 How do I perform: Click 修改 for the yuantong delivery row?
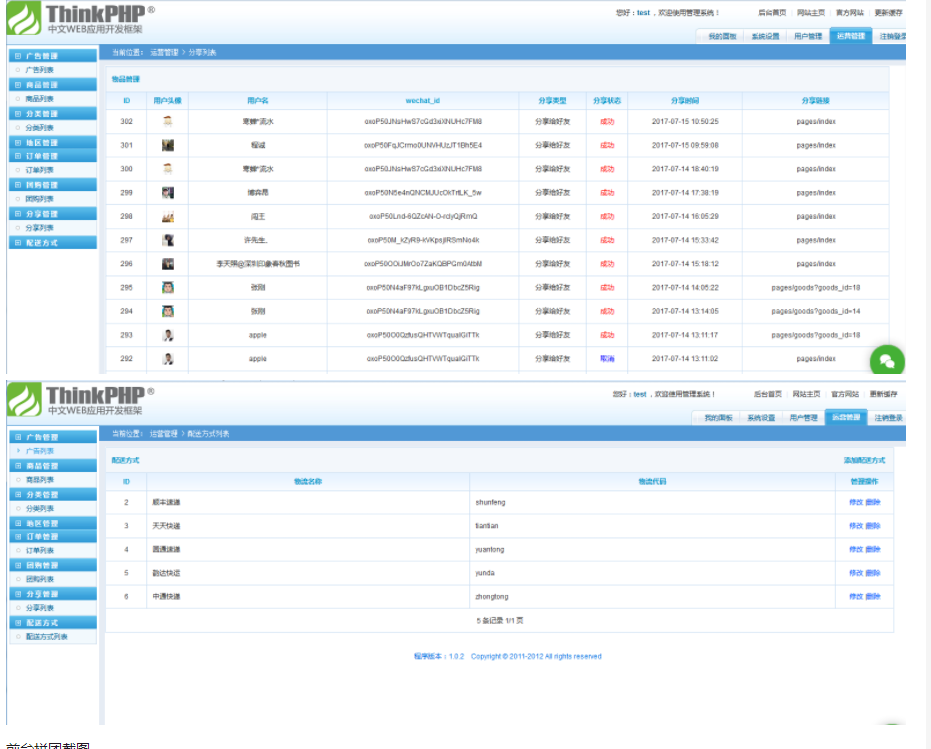point(856,549)
